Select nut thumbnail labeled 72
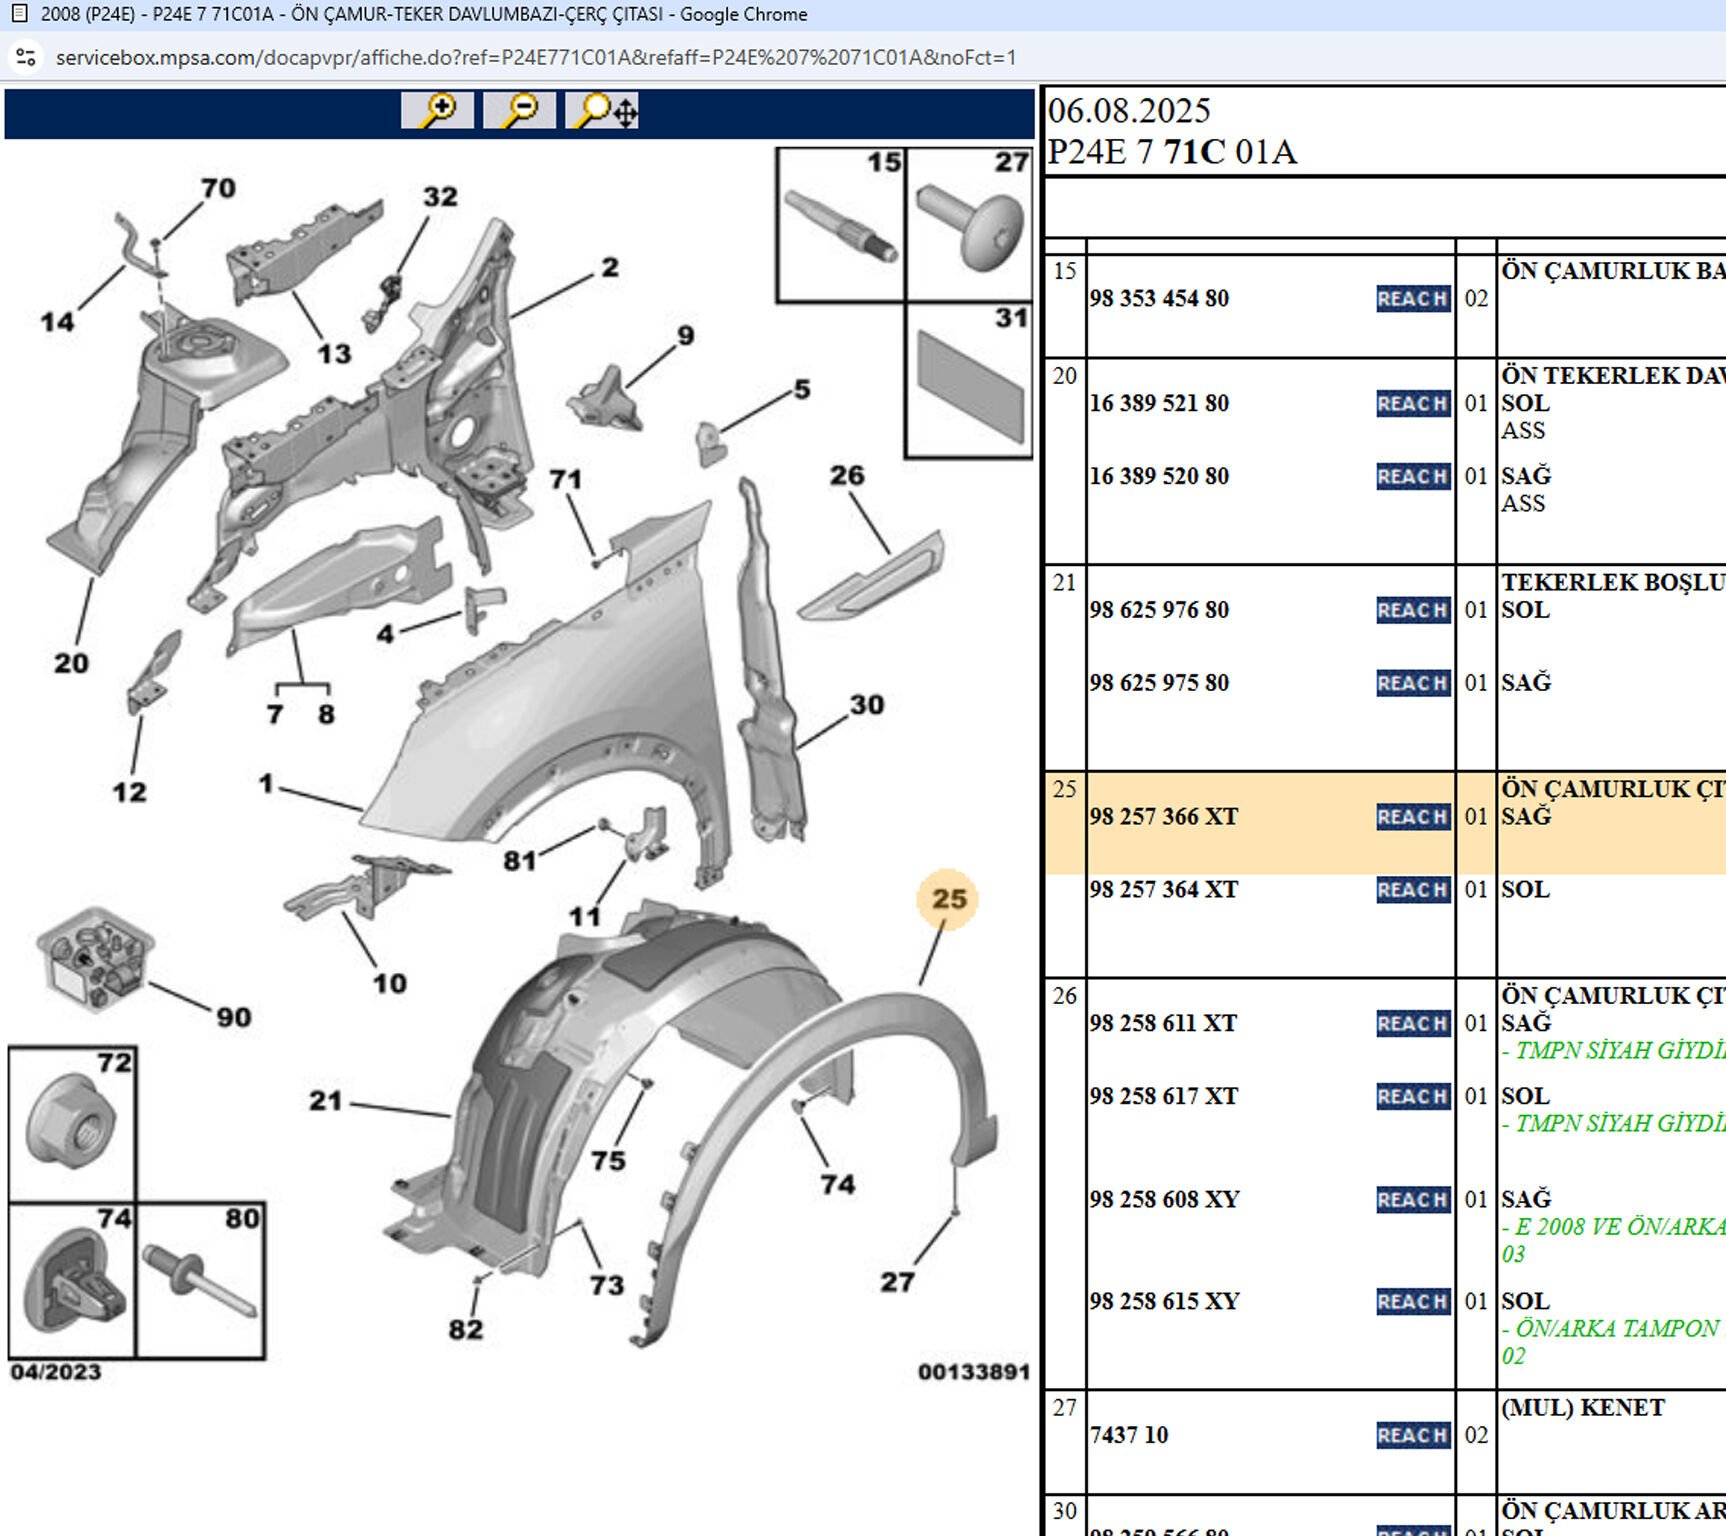 pyautogui.click(x=72, y=1124)
